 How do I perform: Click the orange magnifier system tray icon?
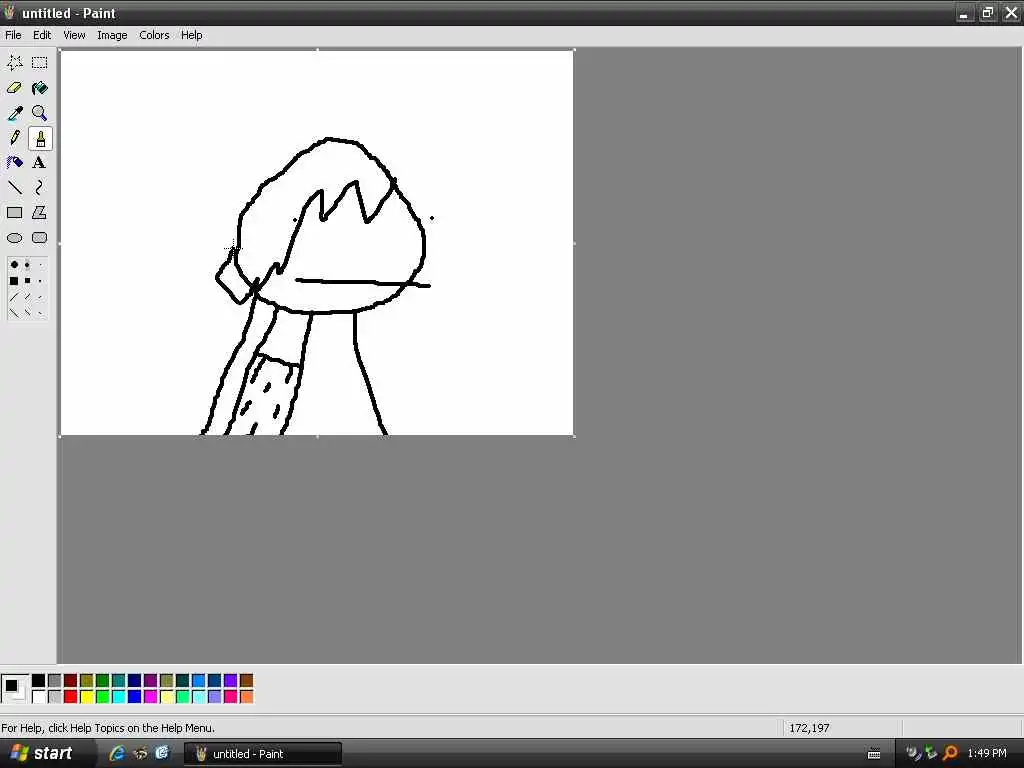point(950,753)
